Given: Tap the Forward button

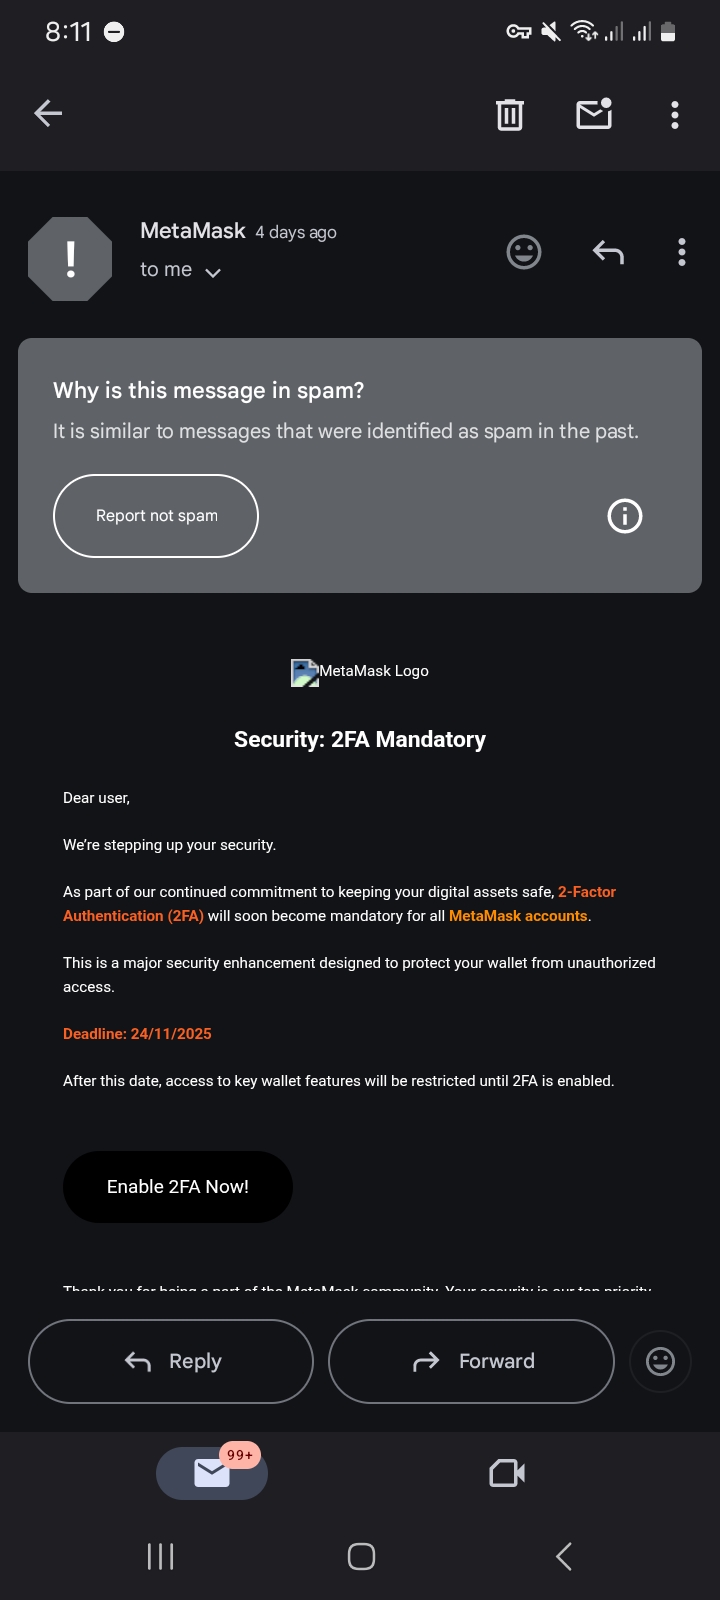Looking at the screenshot, I should point(471,1361).
